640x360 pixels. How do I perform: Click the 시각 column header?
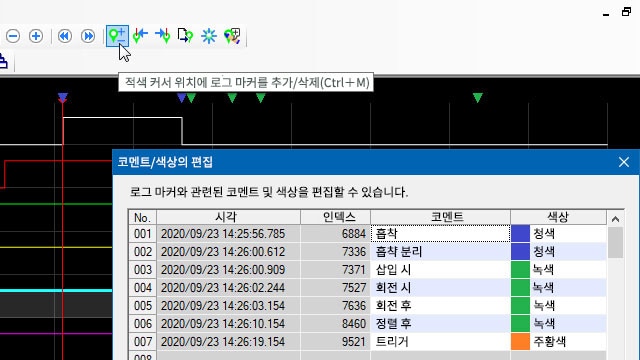[x=229, y=217]
